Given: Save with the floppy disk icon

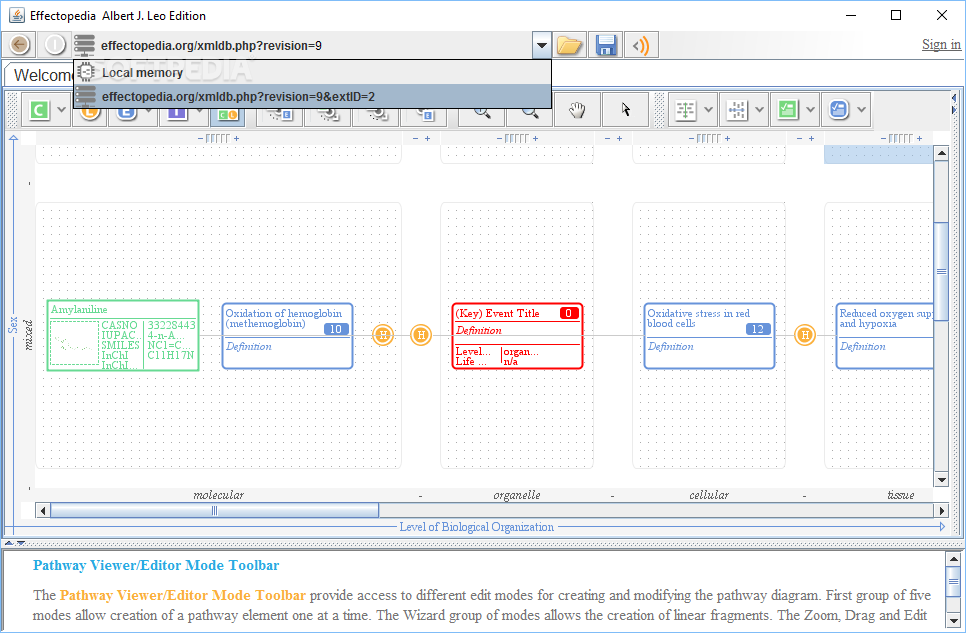Looking at the screenshot, I should point(606,45).
